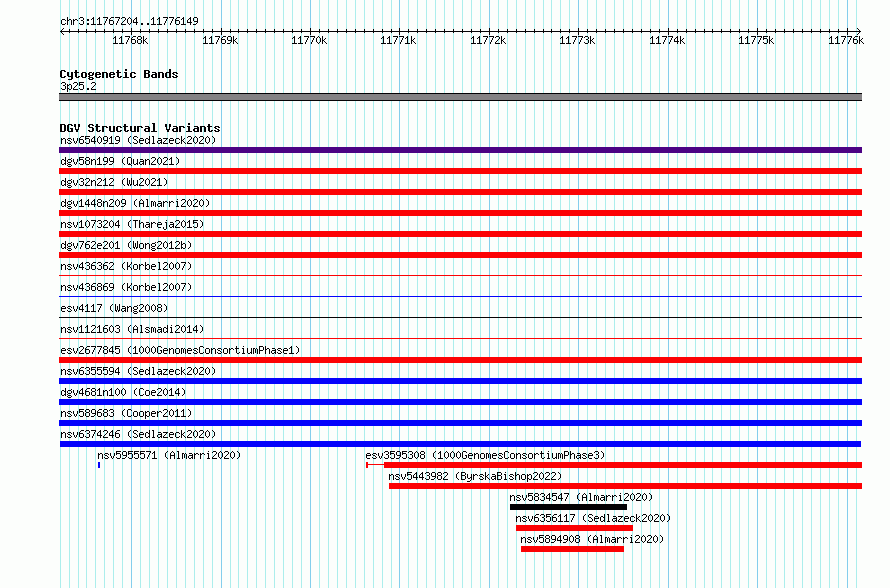Click the thin blue nsv436869 line
The width and height of the screenshot is (890, 588).
(460, 296)
